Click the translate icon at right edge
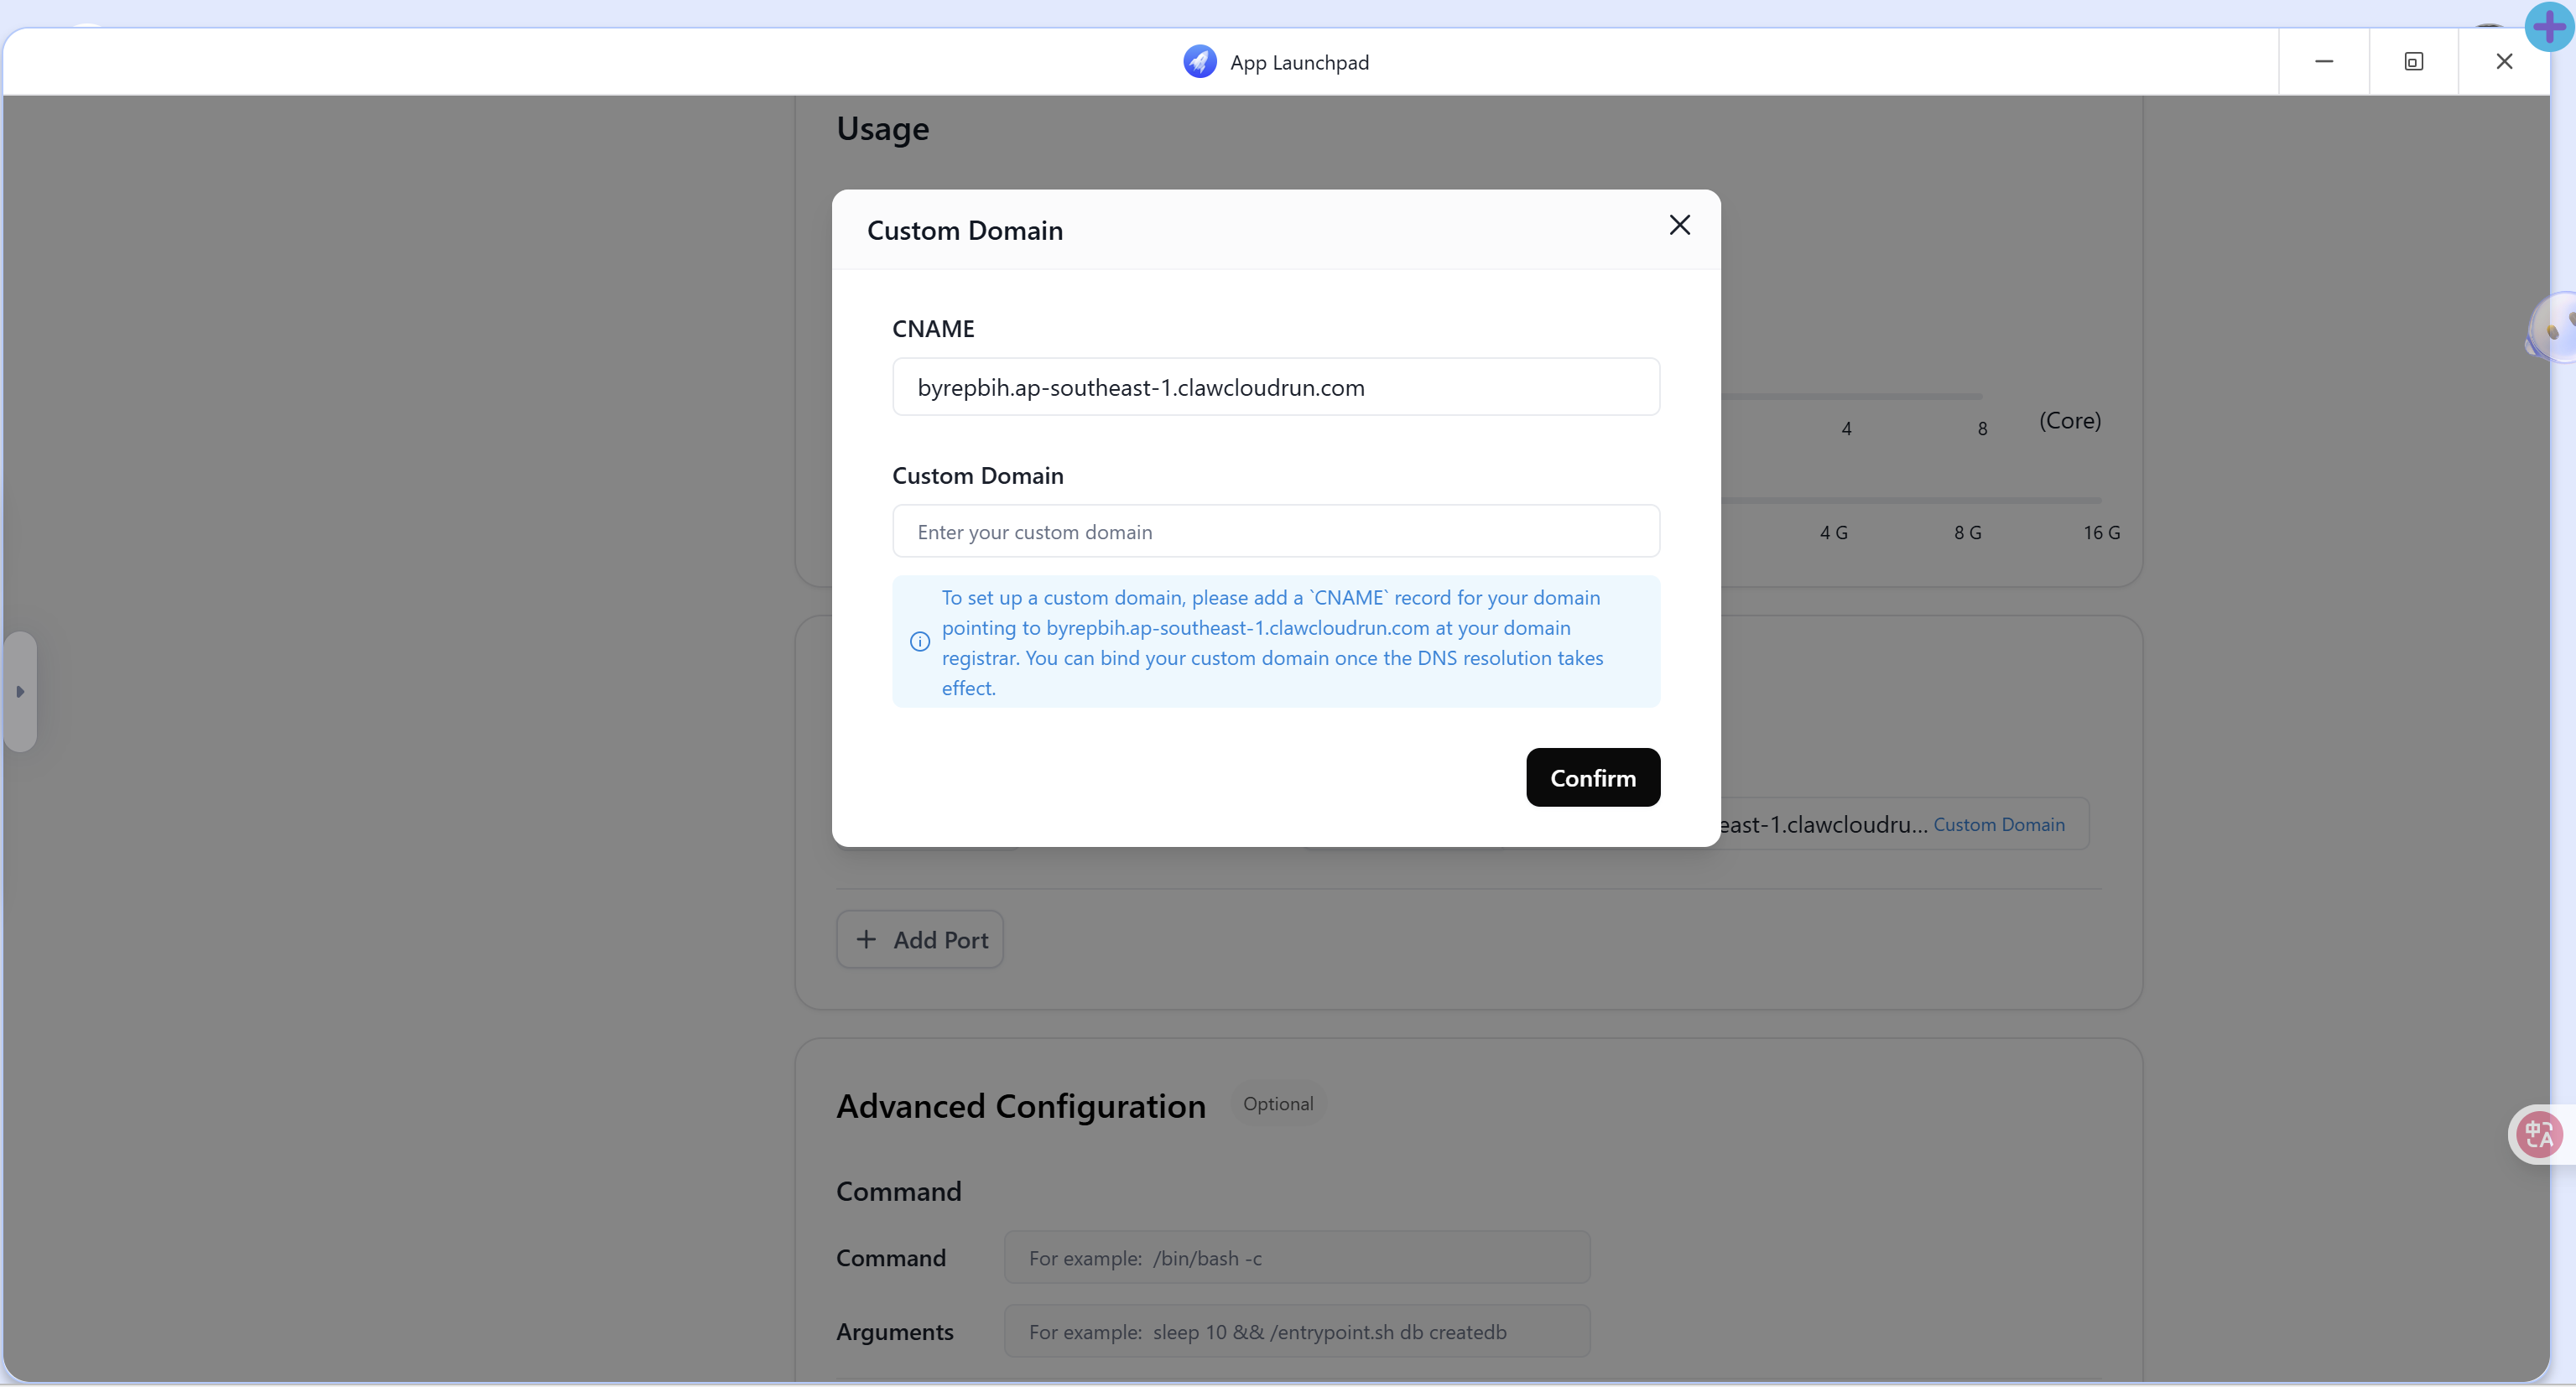Screen dimensions: 2576x1387 (x=2538, y=1134)
